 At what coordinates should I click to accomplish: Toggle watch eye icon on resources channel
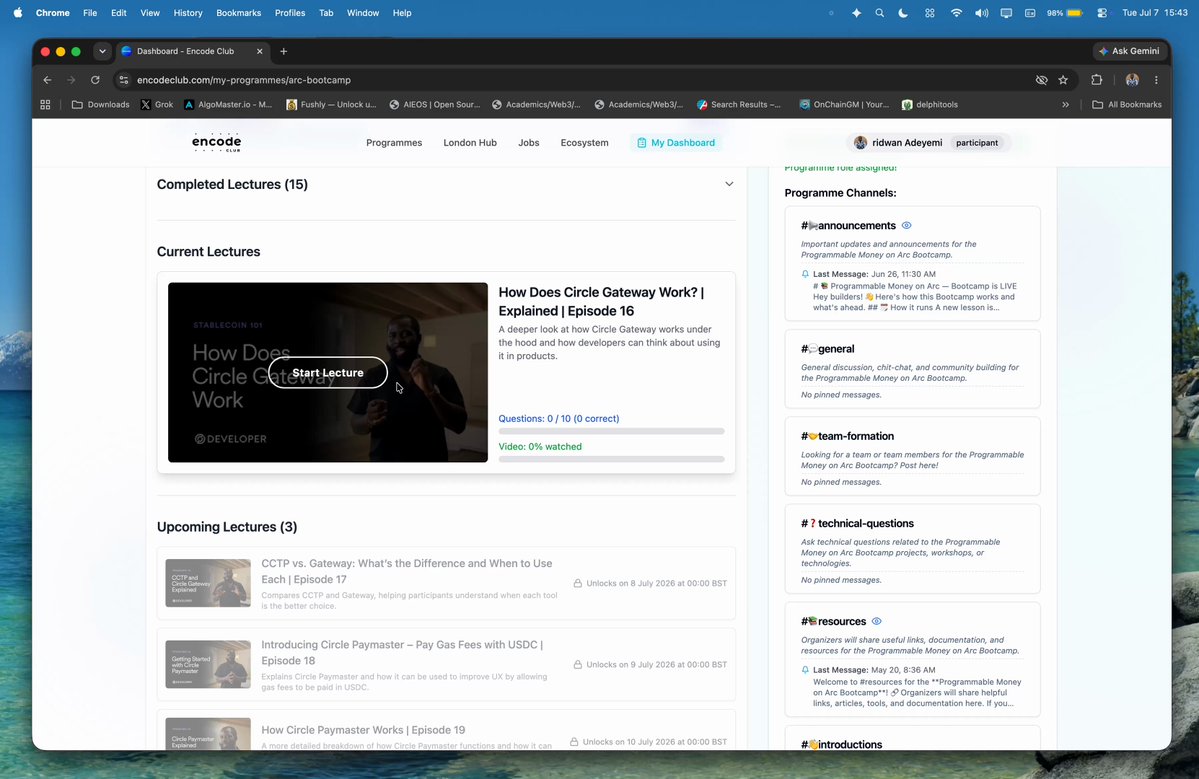(876, 622)
